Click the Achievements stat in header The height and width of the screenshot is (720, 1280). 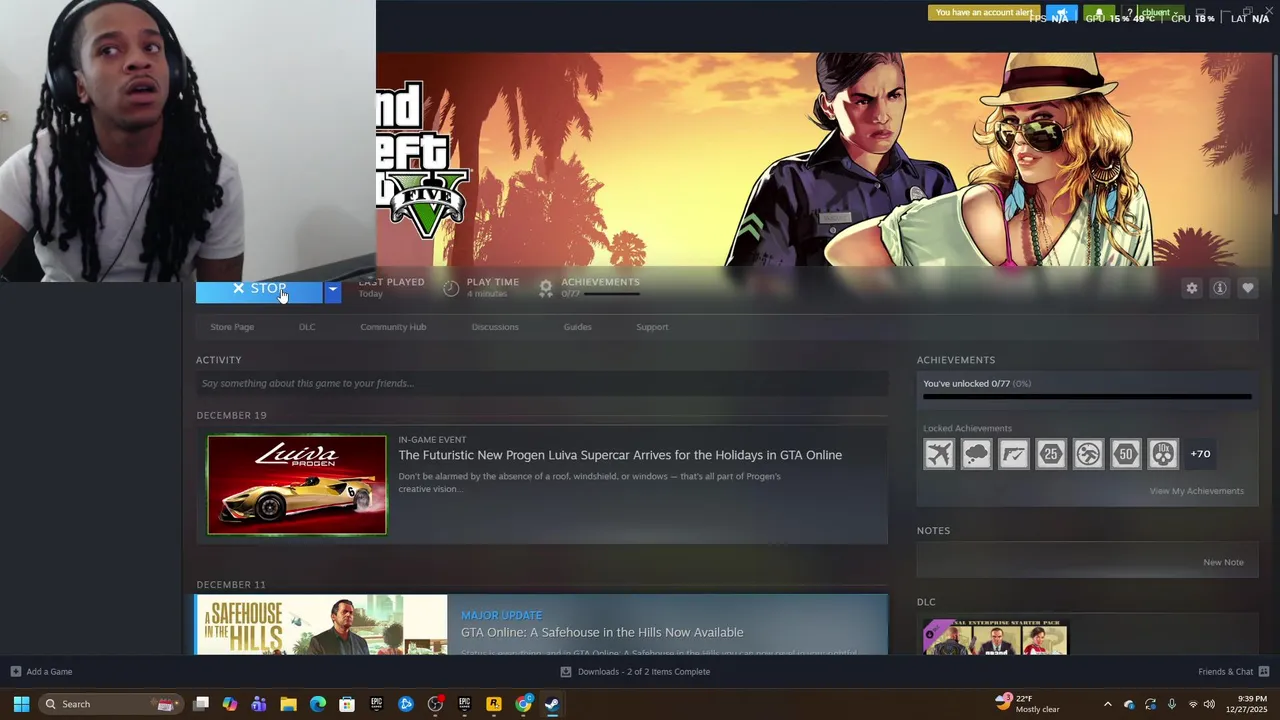[589, 288]
